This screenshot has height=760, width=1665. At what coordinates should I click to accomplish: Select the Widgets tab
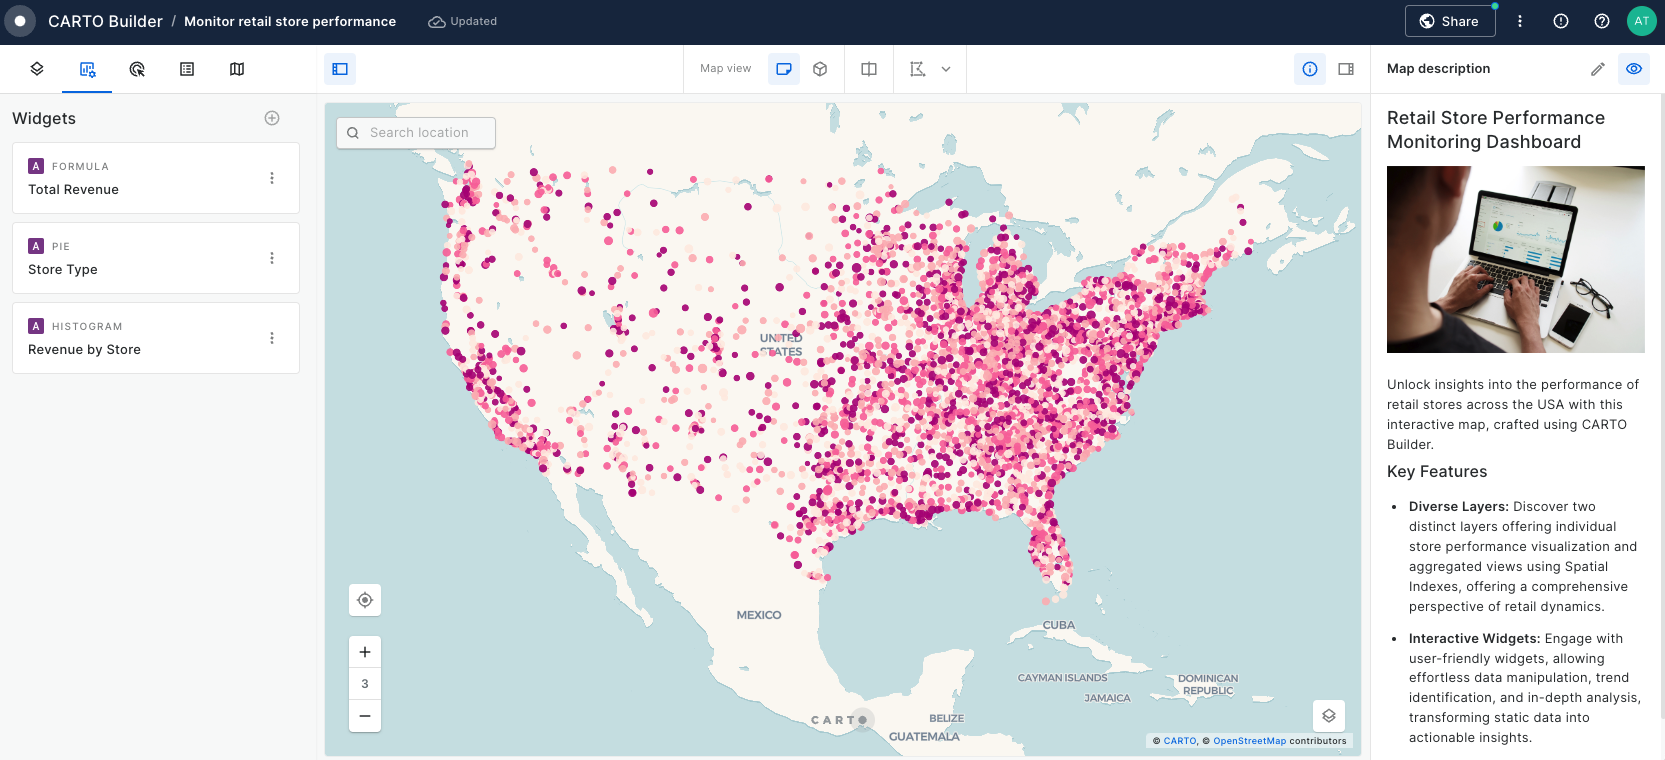coord(87,69)
